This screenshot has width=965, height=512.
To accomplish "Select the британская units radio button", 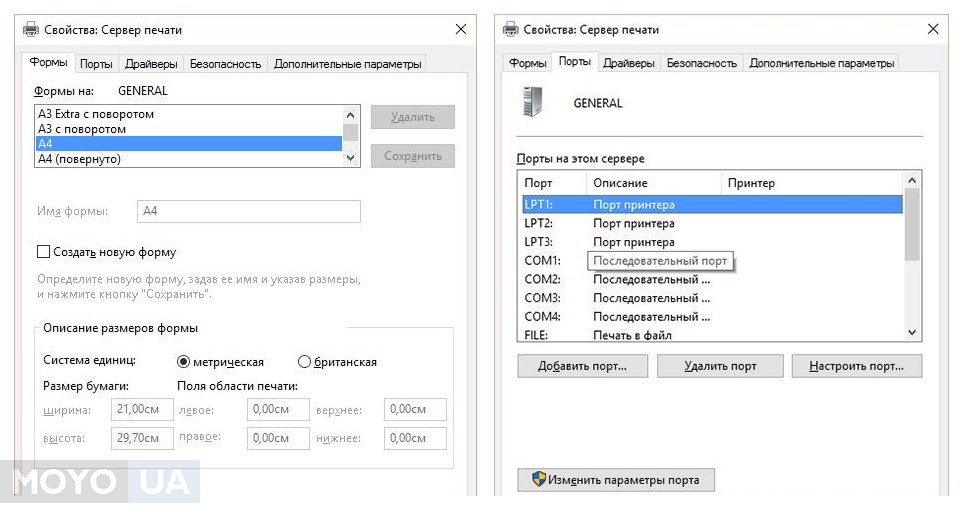I will 305,362.
